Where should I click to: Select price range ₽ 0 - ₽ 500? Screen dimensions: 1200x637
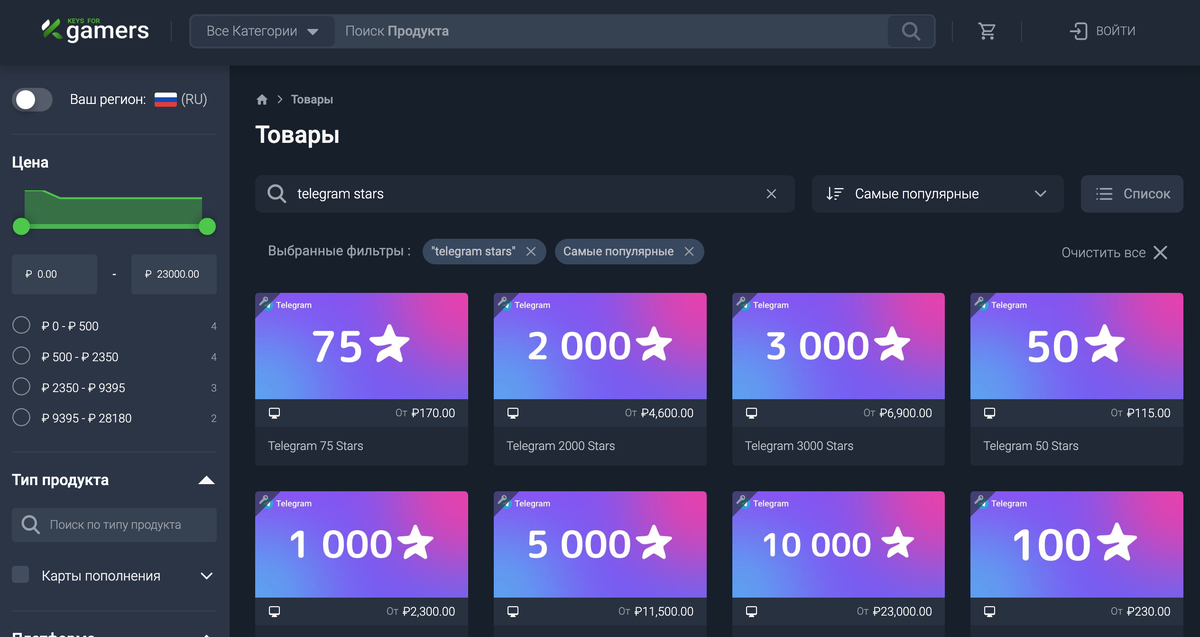click(21, 326)
